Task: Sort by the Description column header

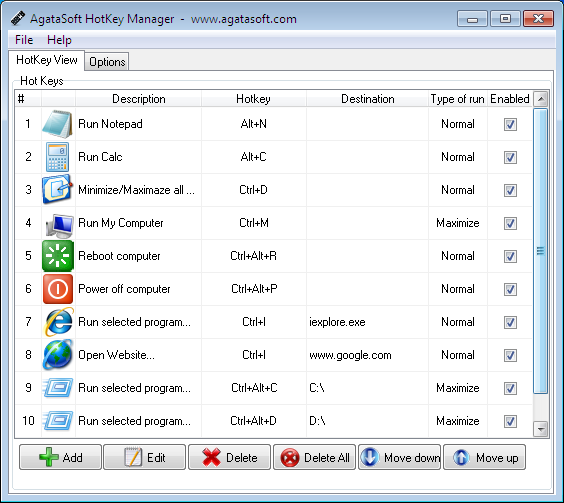Action: [138, 99]
